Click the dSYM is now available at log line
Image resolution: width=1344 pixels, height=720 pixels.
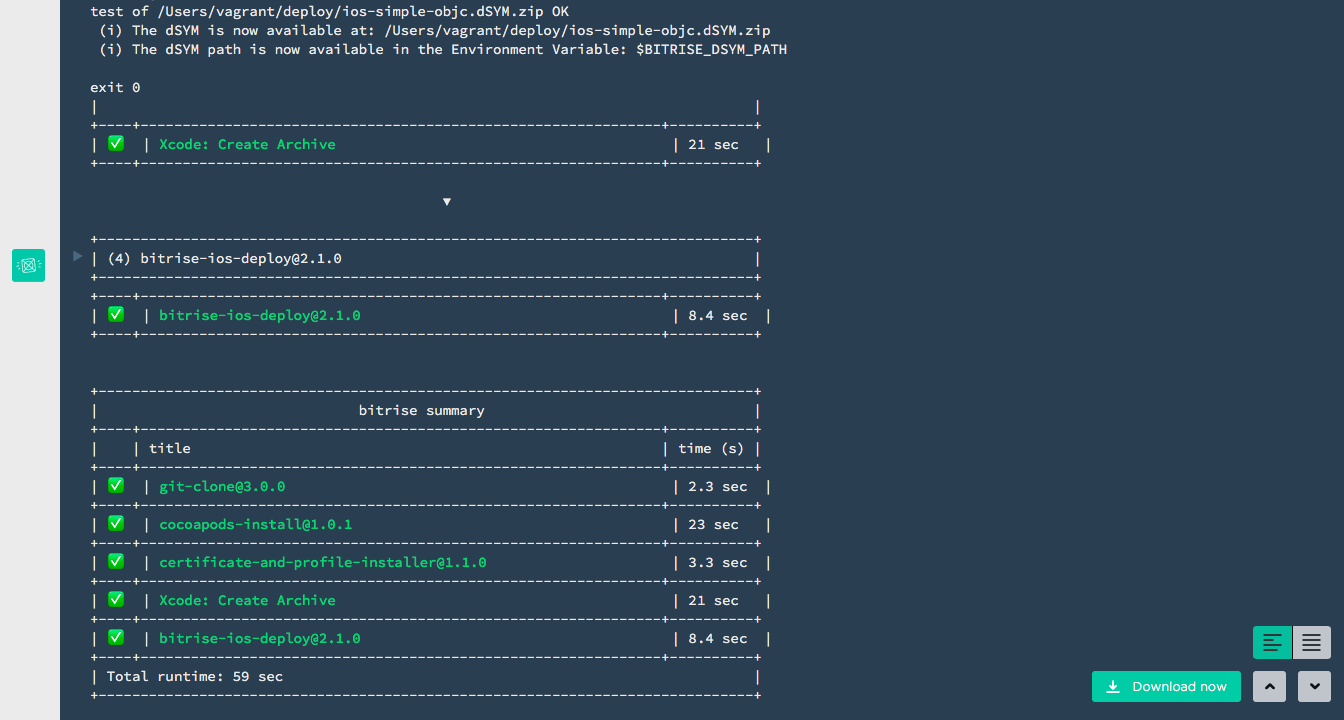[x=435, y=31]
